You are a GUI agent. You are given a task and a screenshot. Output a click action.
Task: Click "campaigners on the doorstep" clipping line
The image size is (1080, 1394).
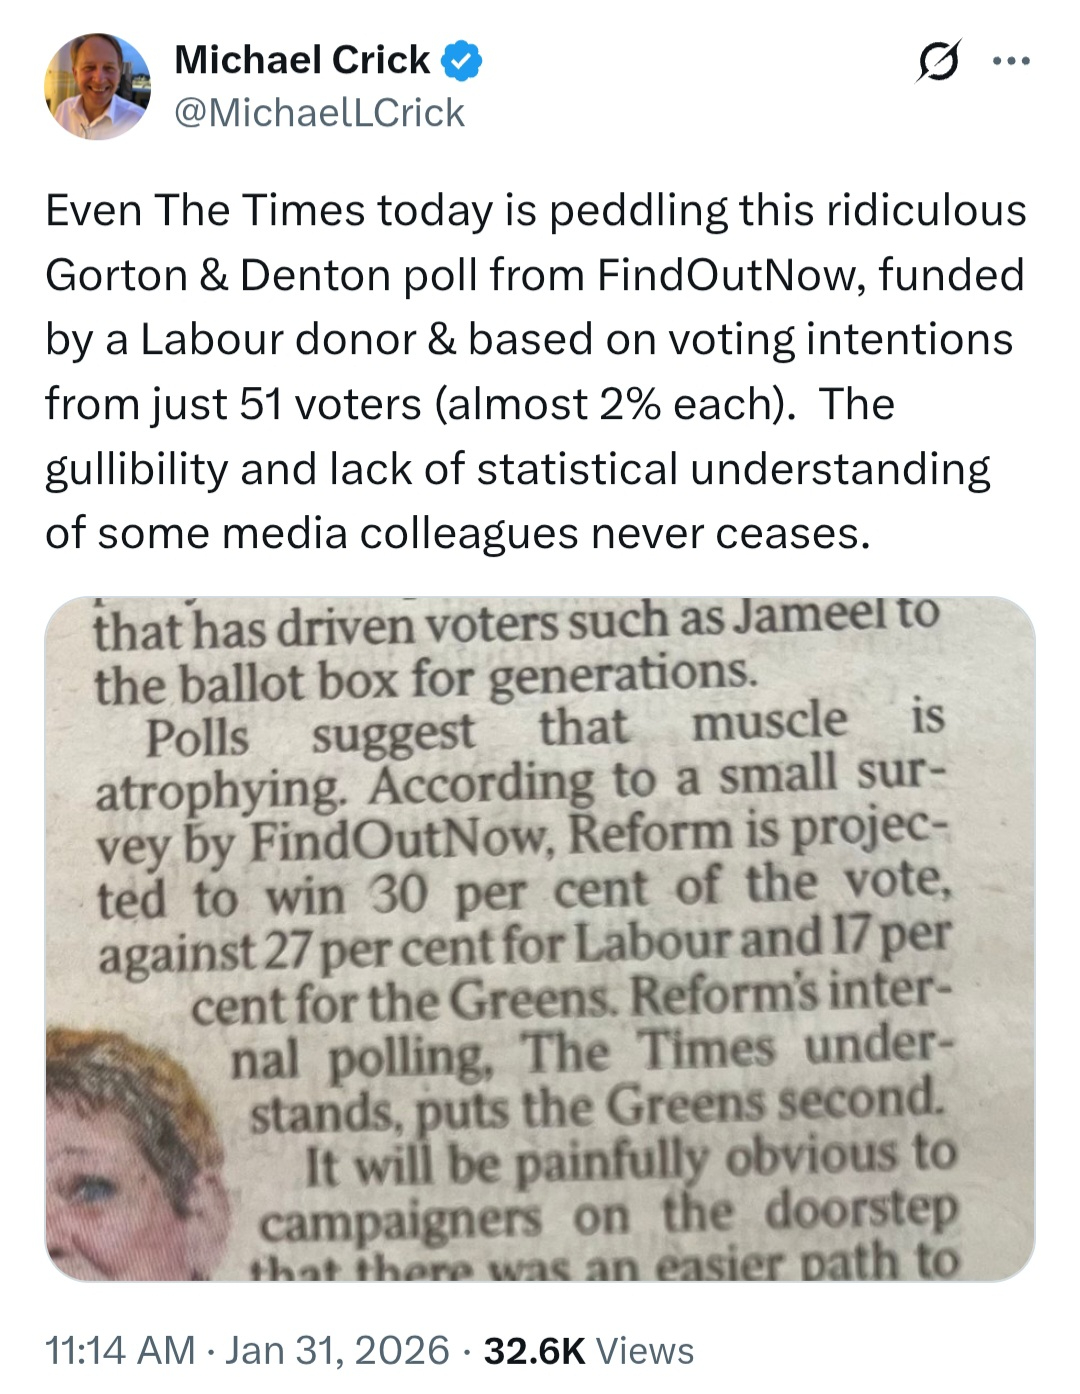(608, 1216)
